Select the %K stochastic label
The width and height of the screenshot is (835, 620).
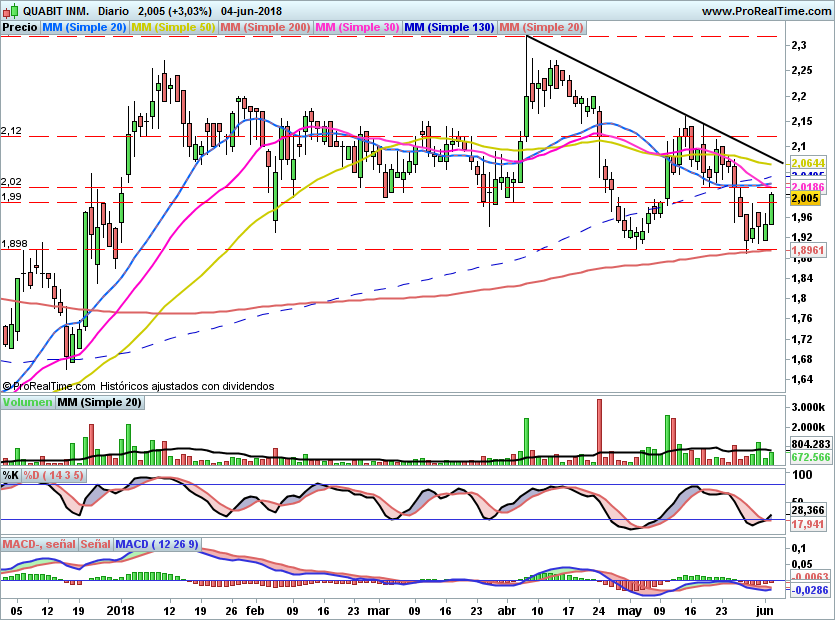click(x=11, y=475)
